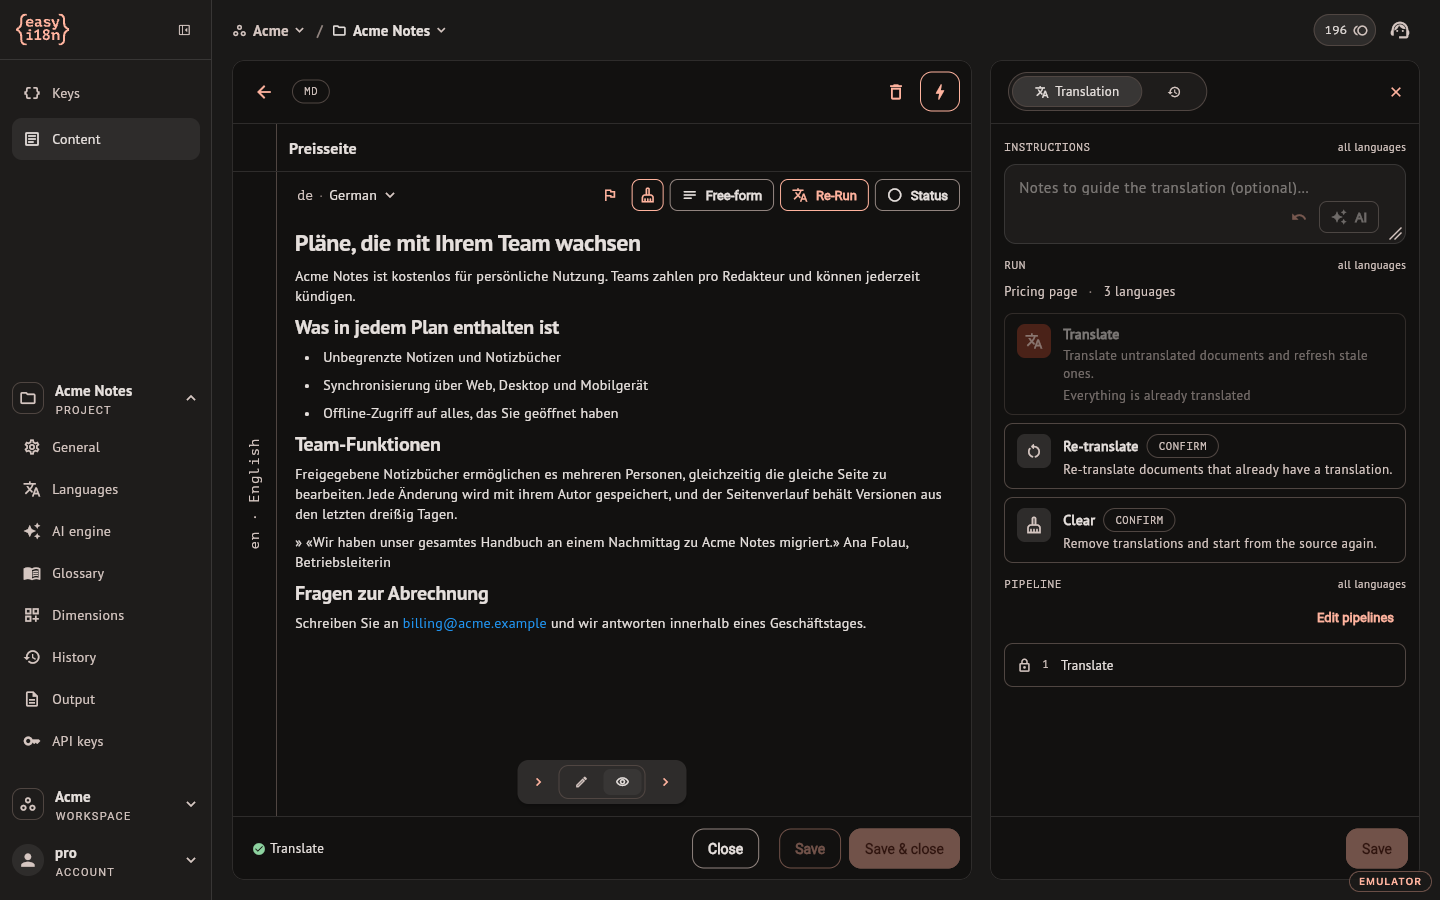Open AI engine settings
The width and height of the screenshot is (1440, 900).
coord(106,531)
